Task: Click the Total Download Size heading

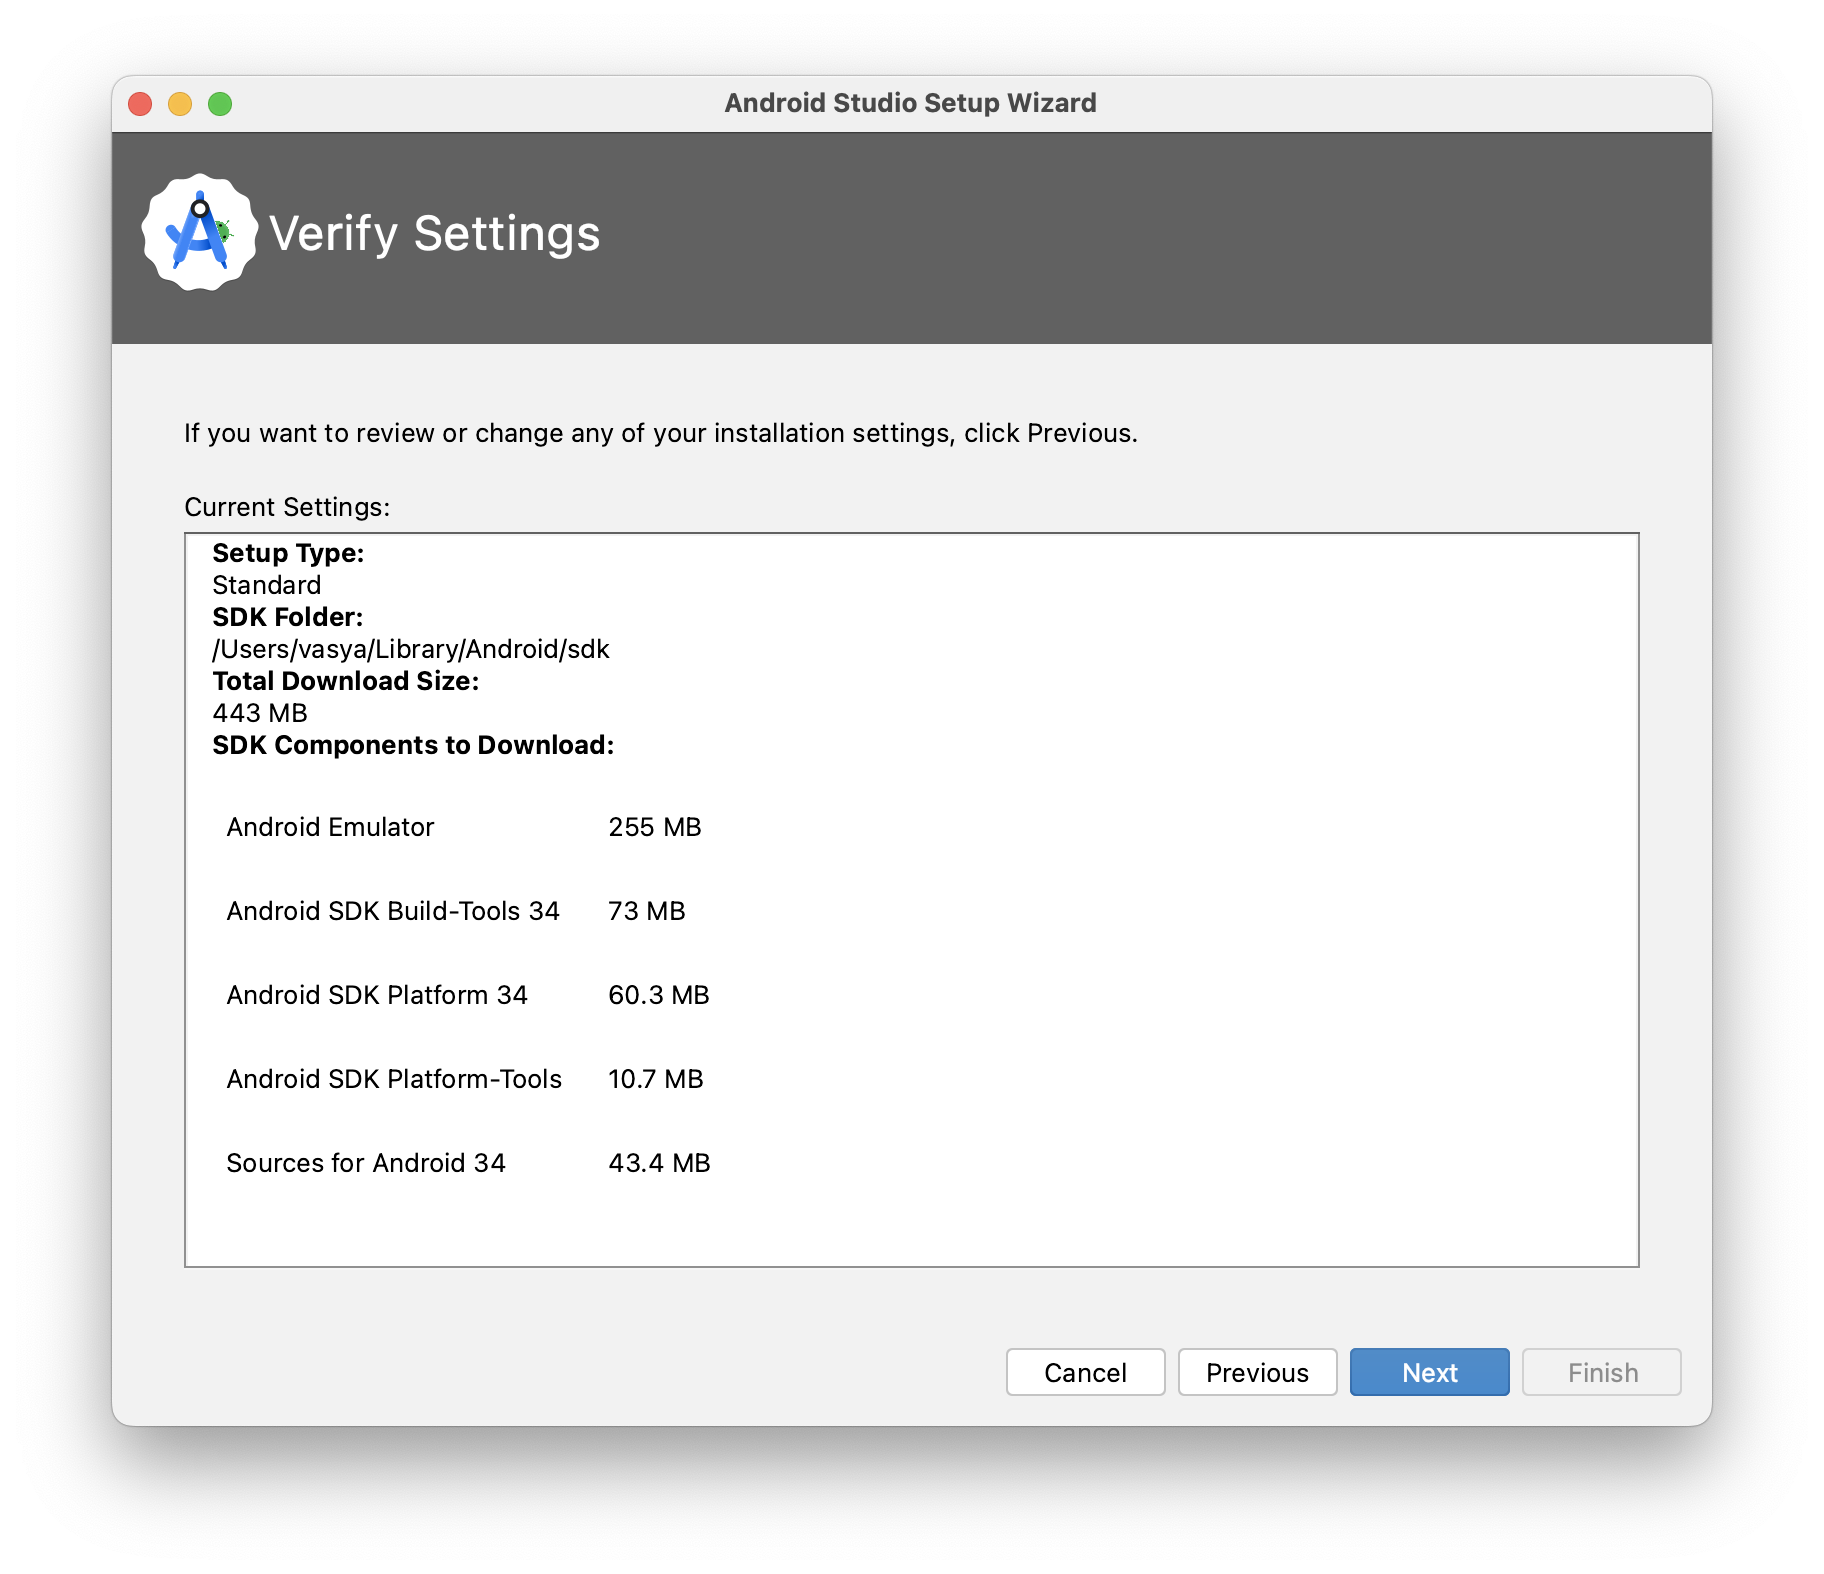Action: [346, 681]
